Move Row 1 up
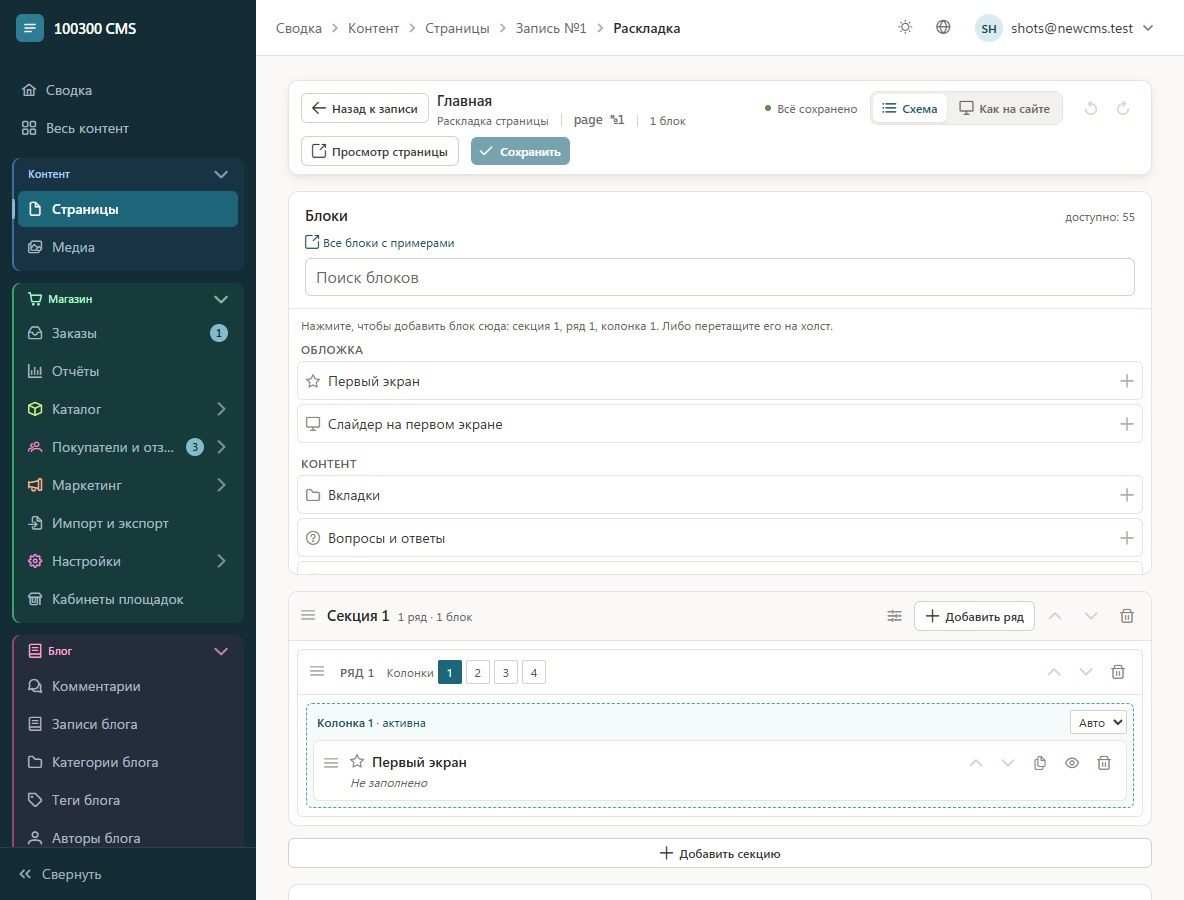1184x900 pixels. coord(1054,672)
